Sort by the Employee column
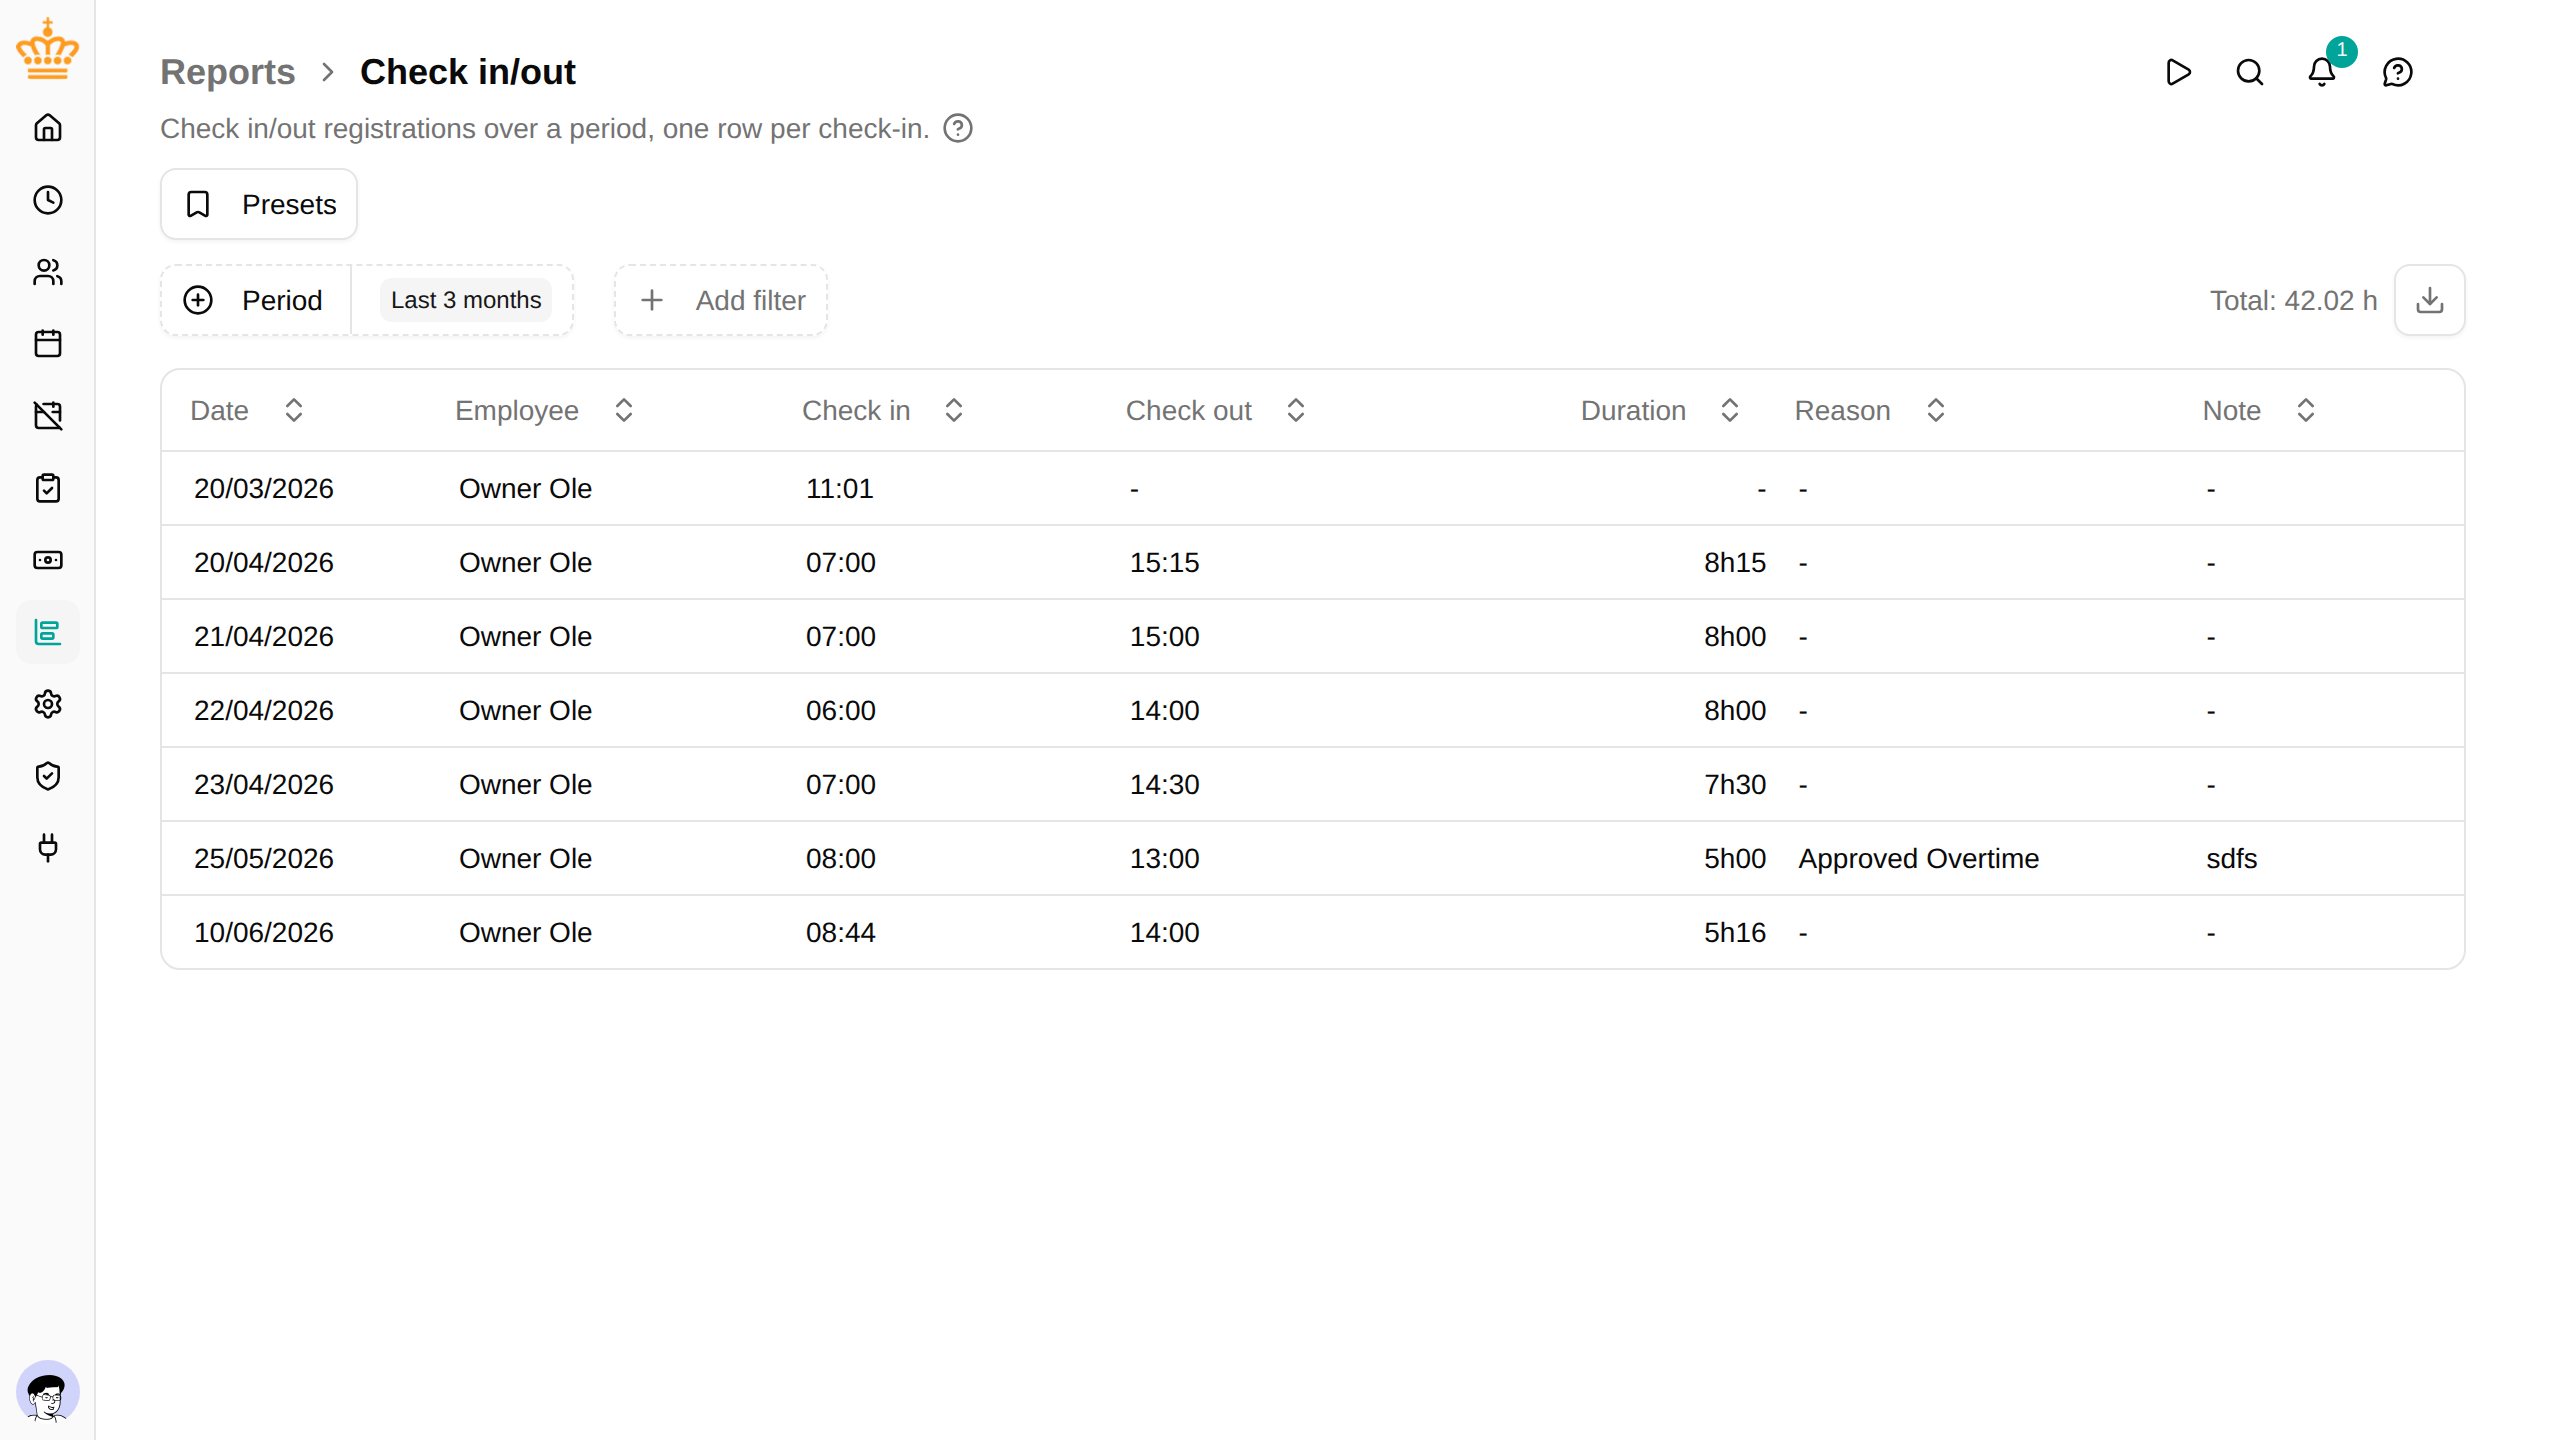 point(545,410)
